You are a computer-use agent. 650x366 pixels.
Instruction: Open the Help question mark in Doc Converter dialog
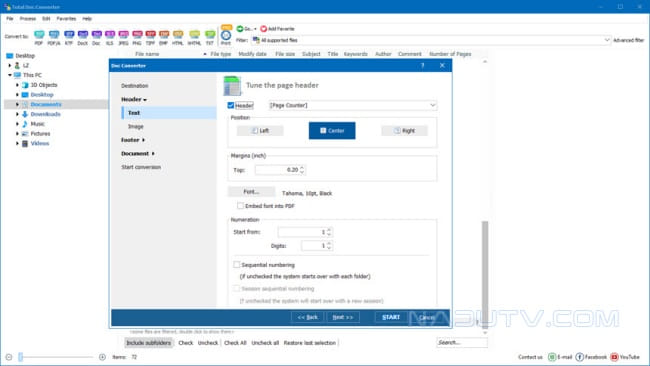[422, 65]
